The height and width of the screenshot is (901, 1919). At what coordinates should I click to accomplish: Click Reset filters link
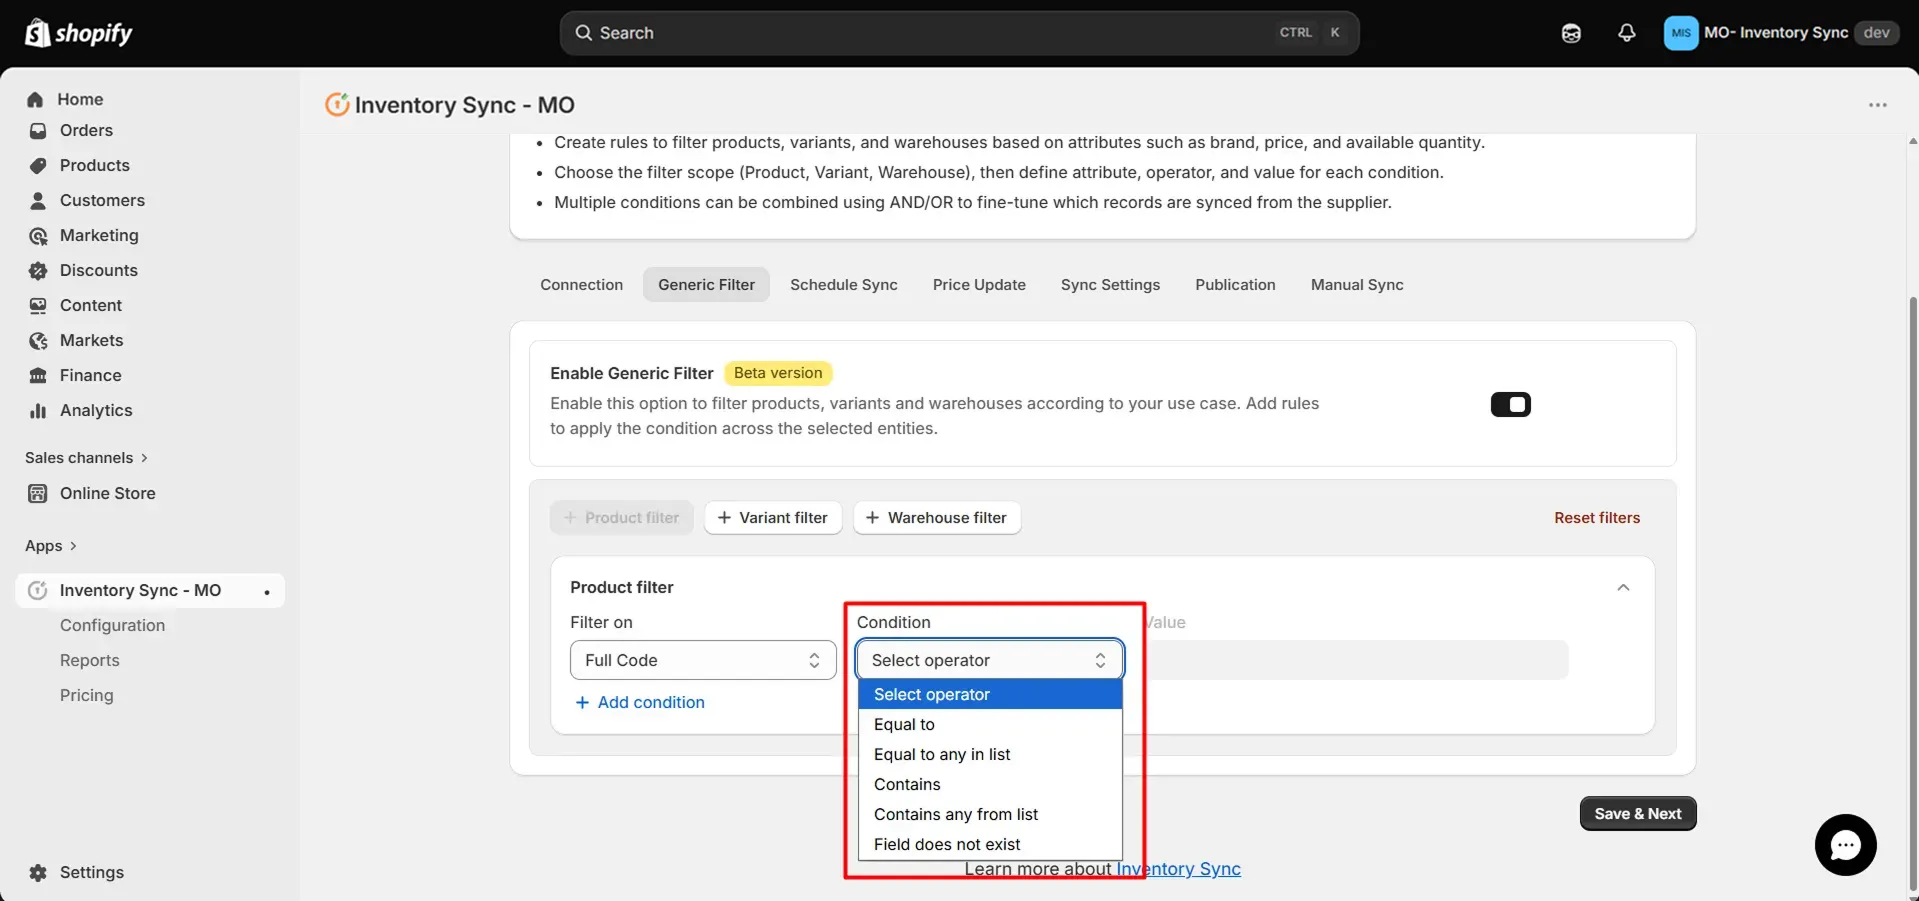tap(1597, 518)
